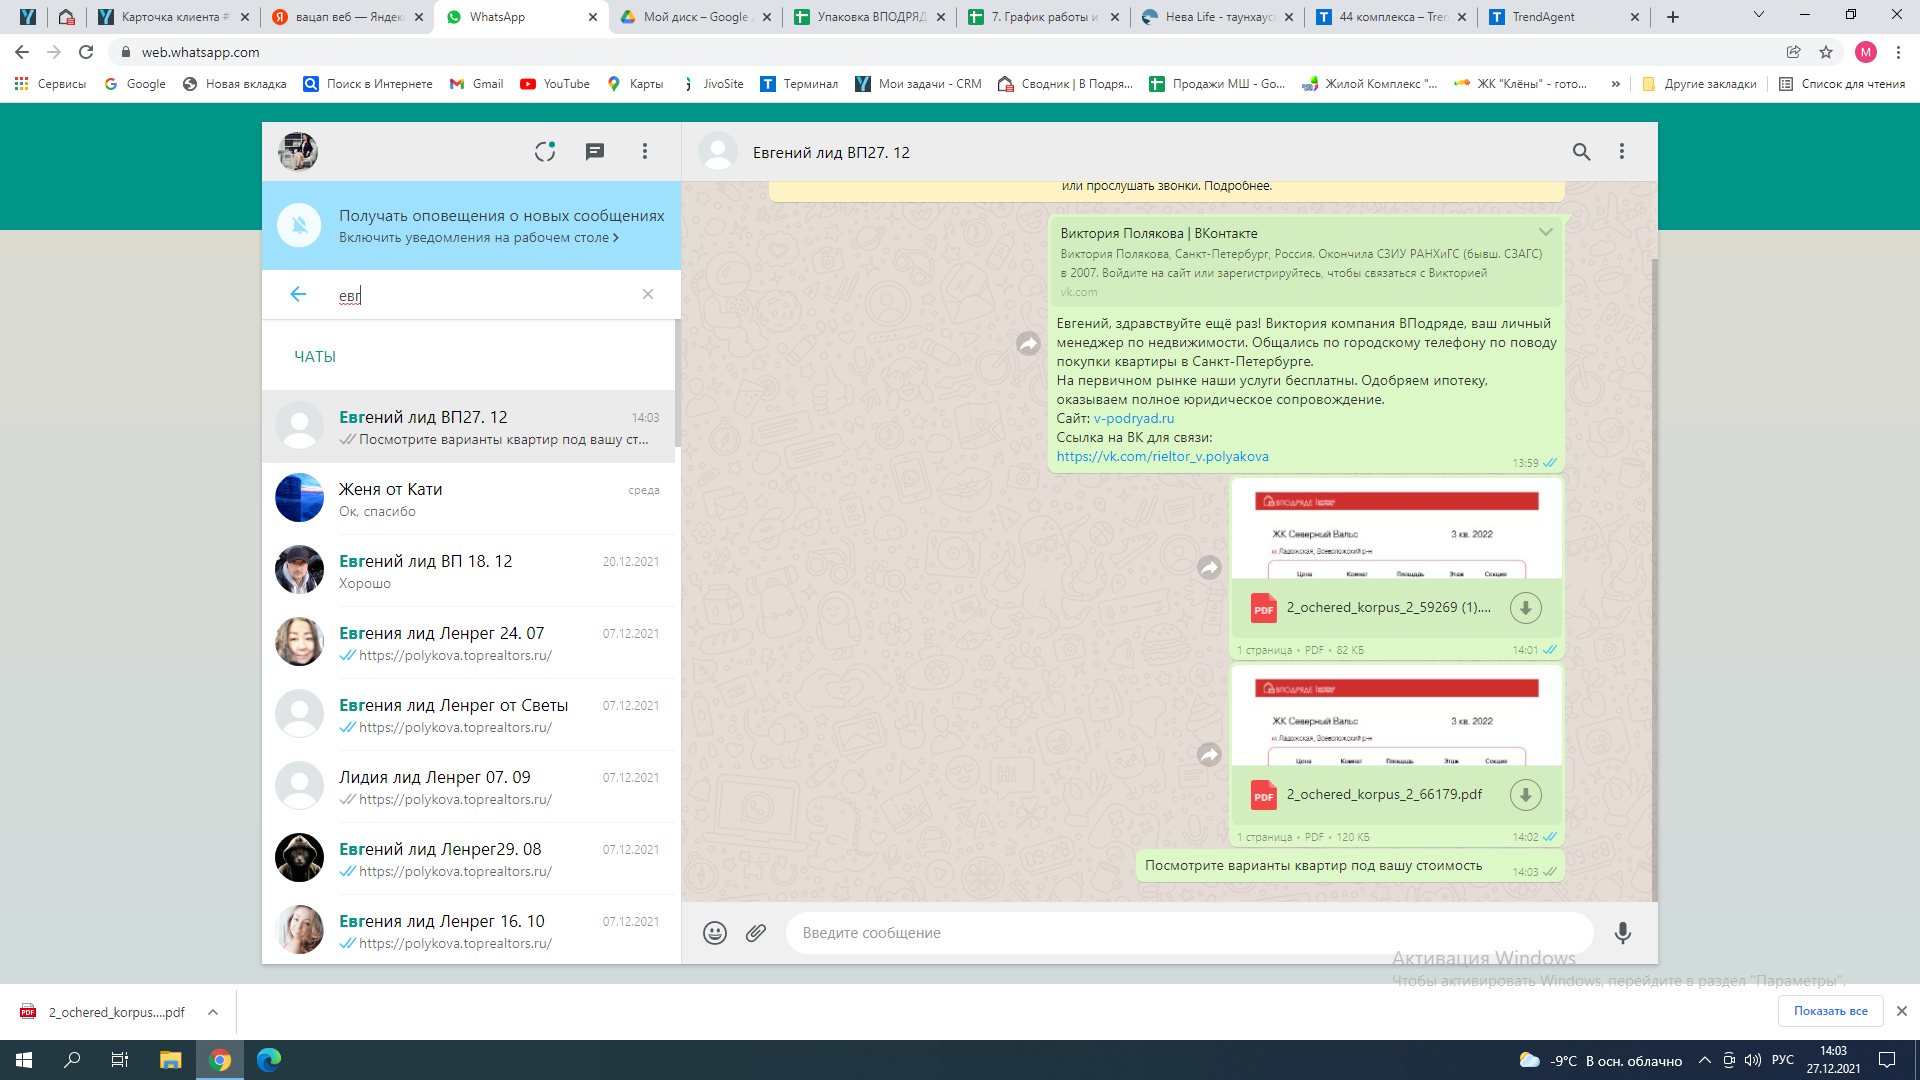Click the Показать все downloads button
The width and height of the screenshot is (1920, 1080).
click(x=1830, y=1011)
